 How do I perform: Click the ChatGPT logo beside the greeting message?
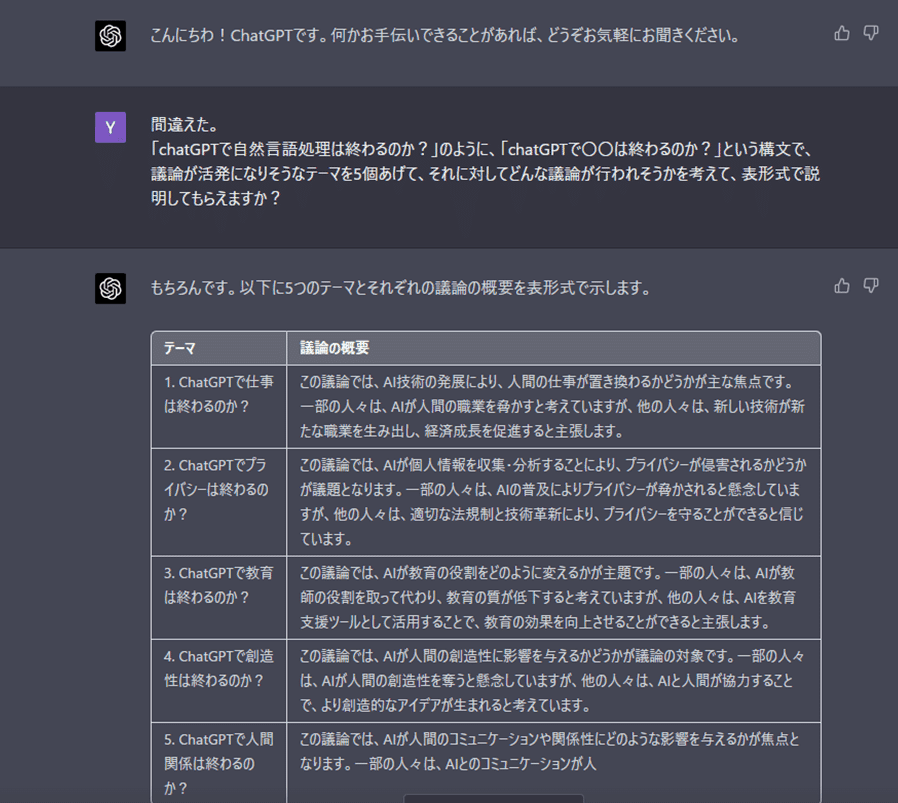(x=111, y=36)
